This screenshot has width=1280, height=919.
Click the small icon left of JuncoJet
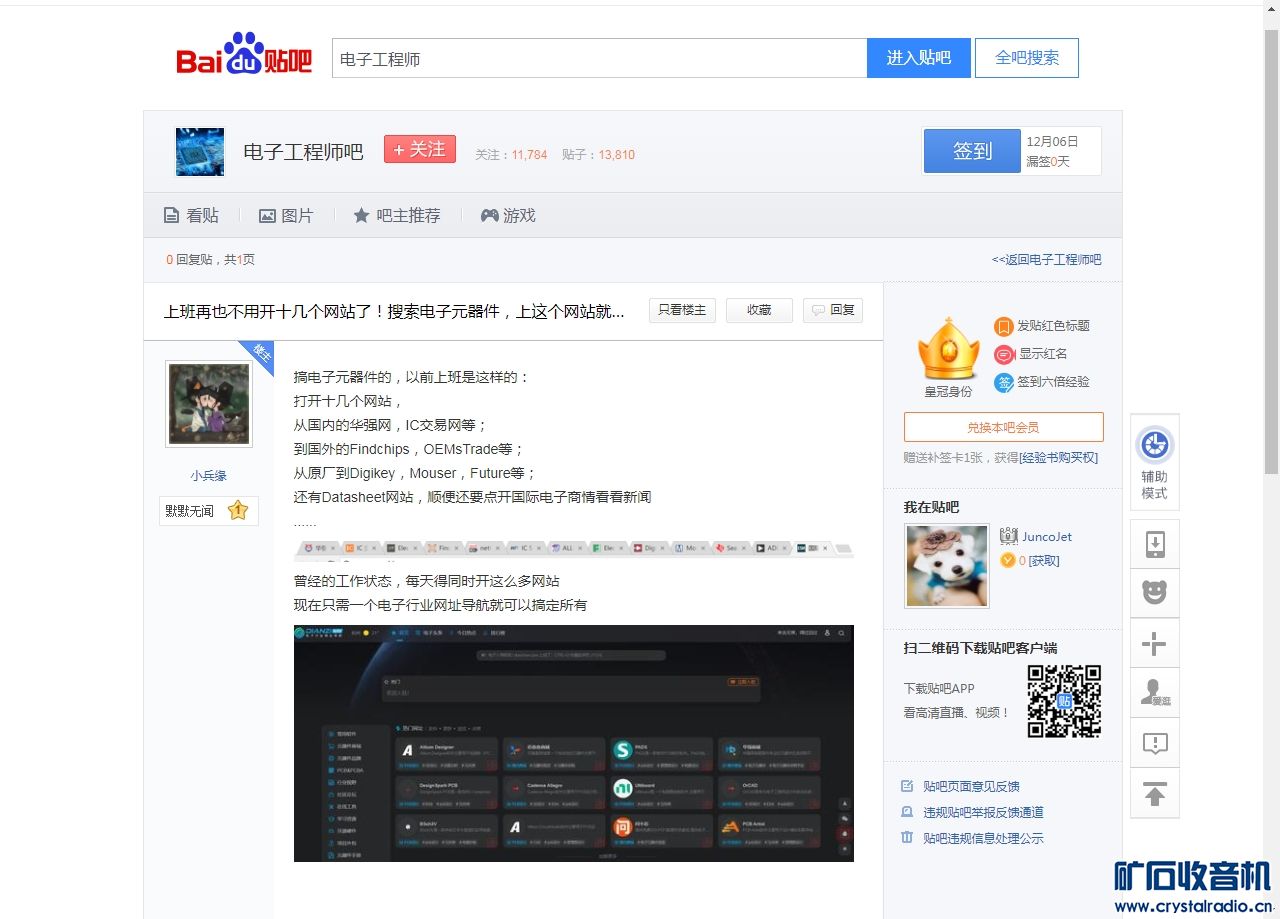1009,536
